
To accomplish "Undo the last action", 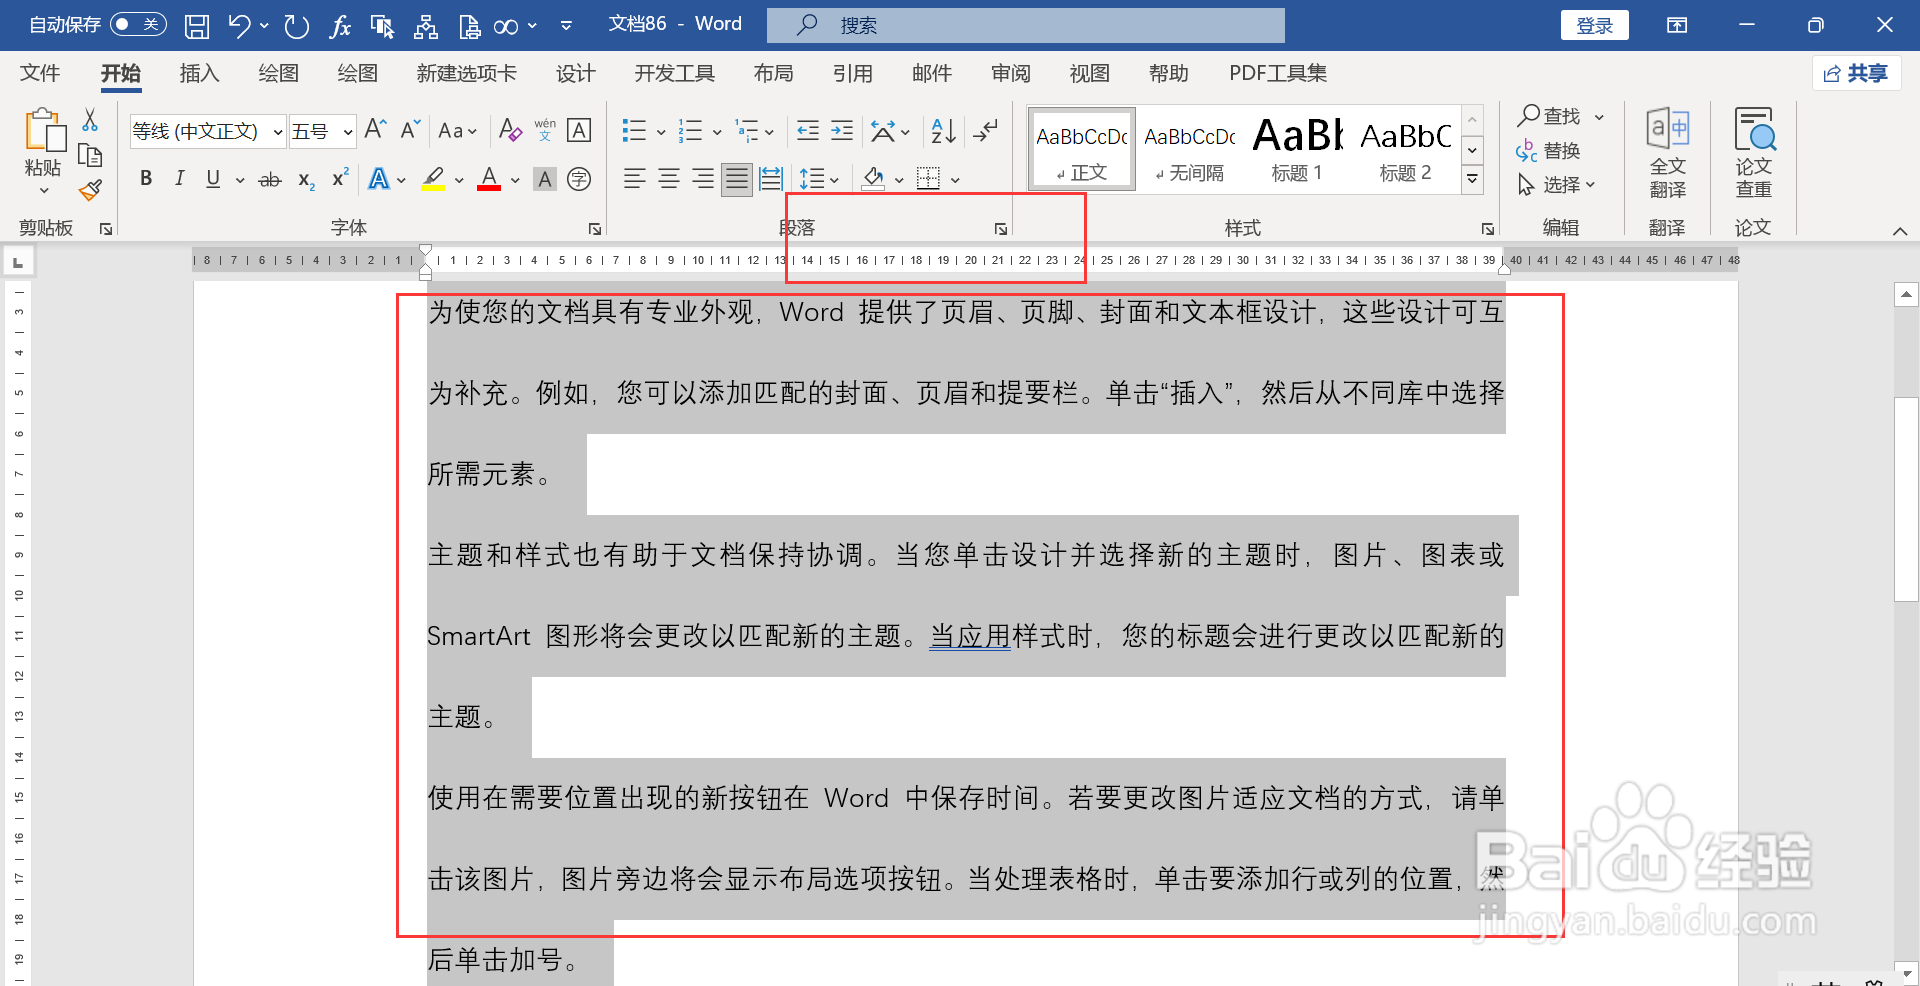I will (x=239, y=26).
